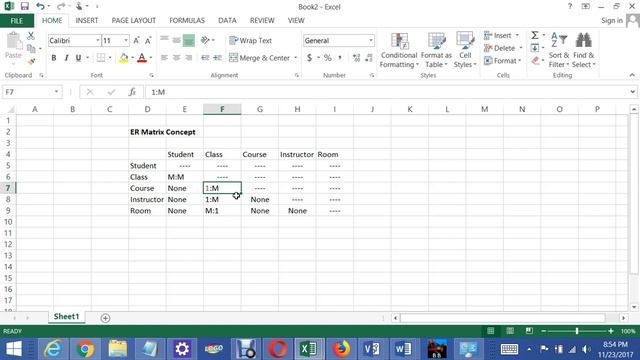Click the Insert Function fx icon

pyautogui.click(x=132, y=92)
